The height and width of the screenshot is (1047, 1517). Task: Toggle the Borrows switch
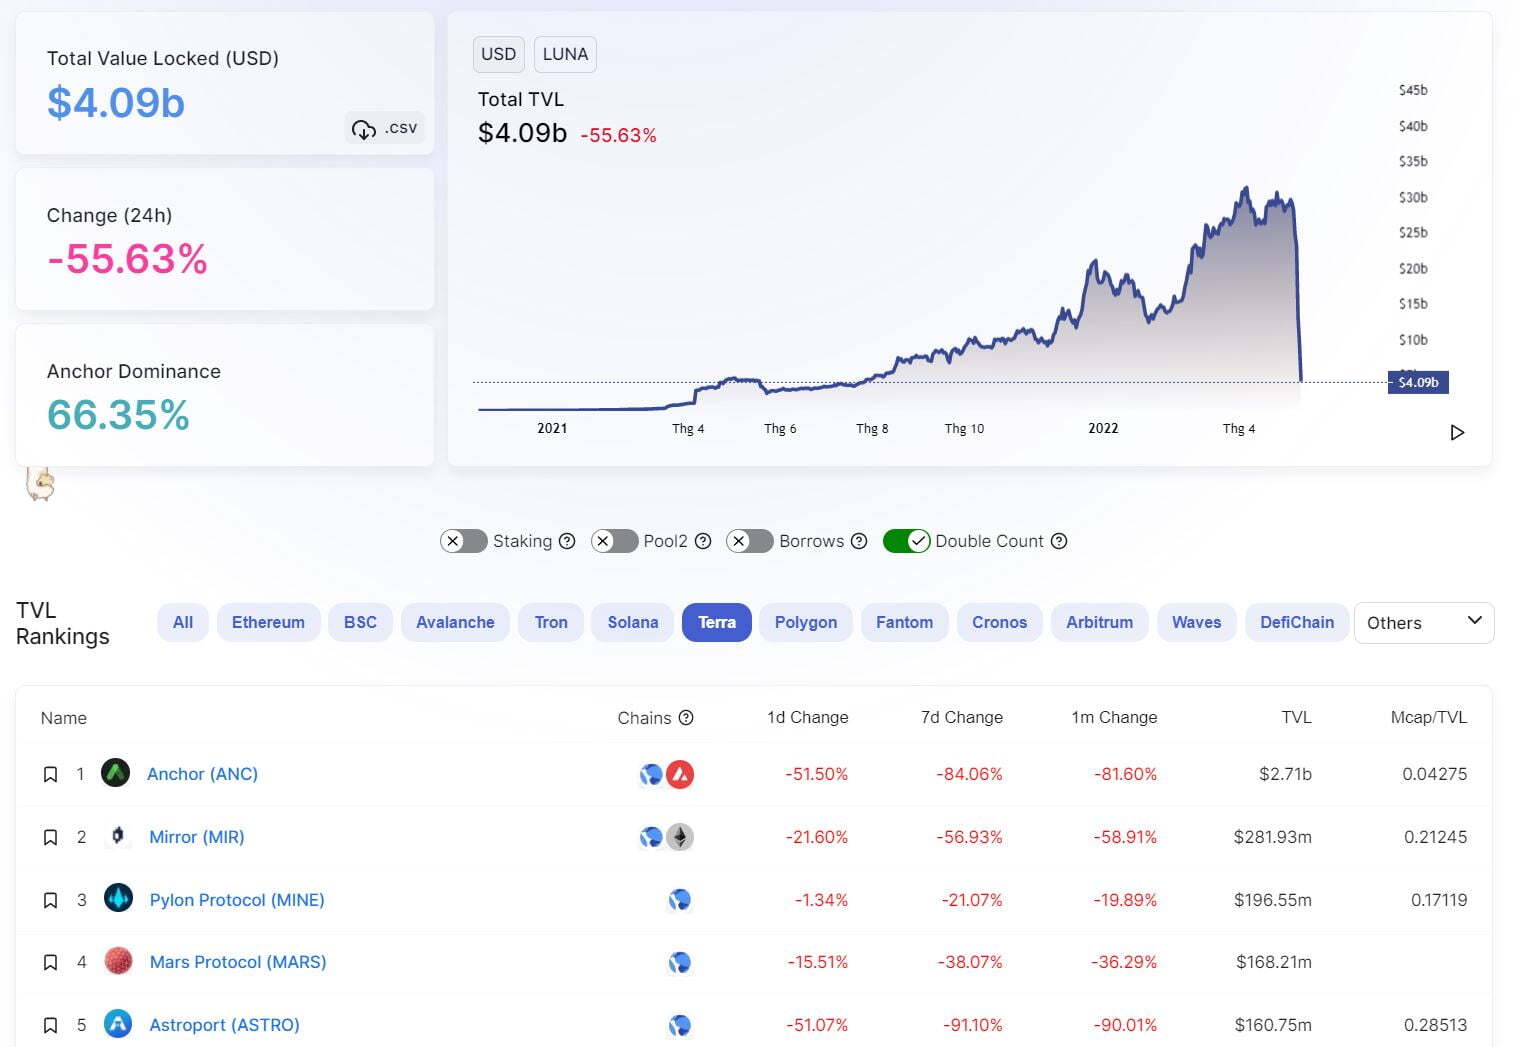(x=750, y=541)
